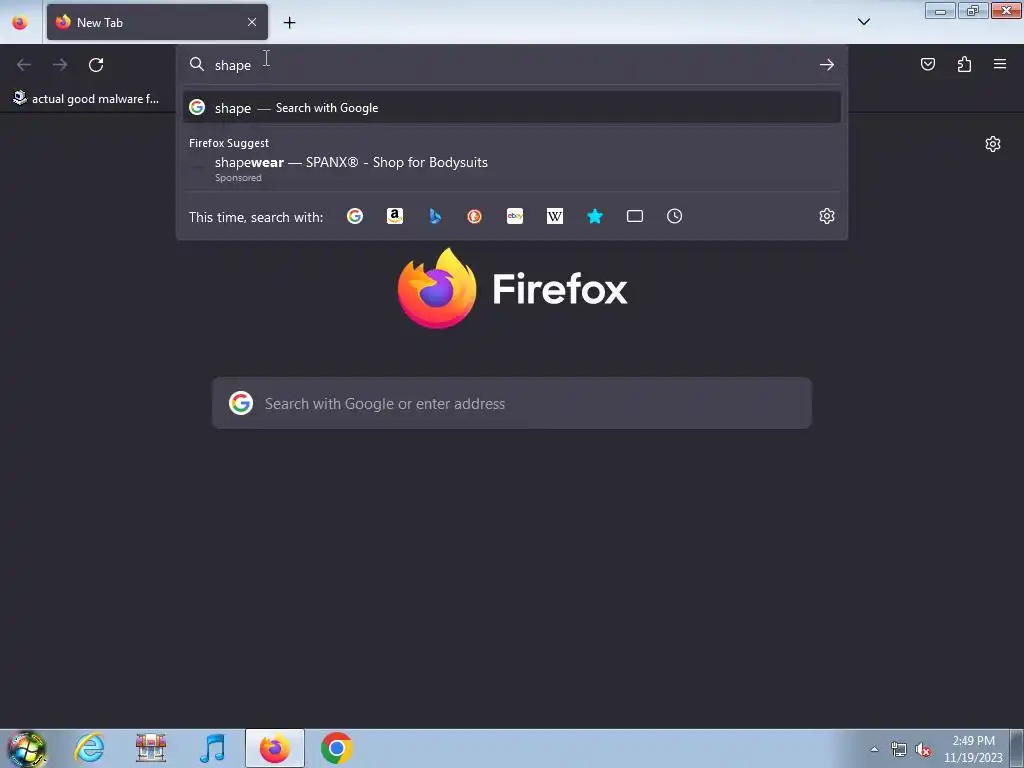Open the music note app in taskbar
Screen dimensions: 1024x768
tap(213, 748)
